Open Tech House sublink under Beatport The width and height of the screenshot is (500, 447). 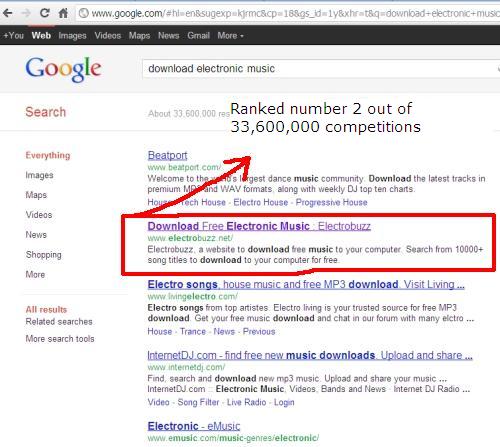[203, 202]
